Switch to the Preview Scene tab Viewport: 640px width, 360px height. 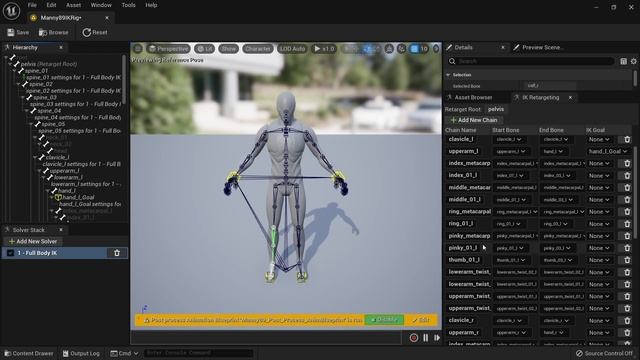[x=539, y=47]
